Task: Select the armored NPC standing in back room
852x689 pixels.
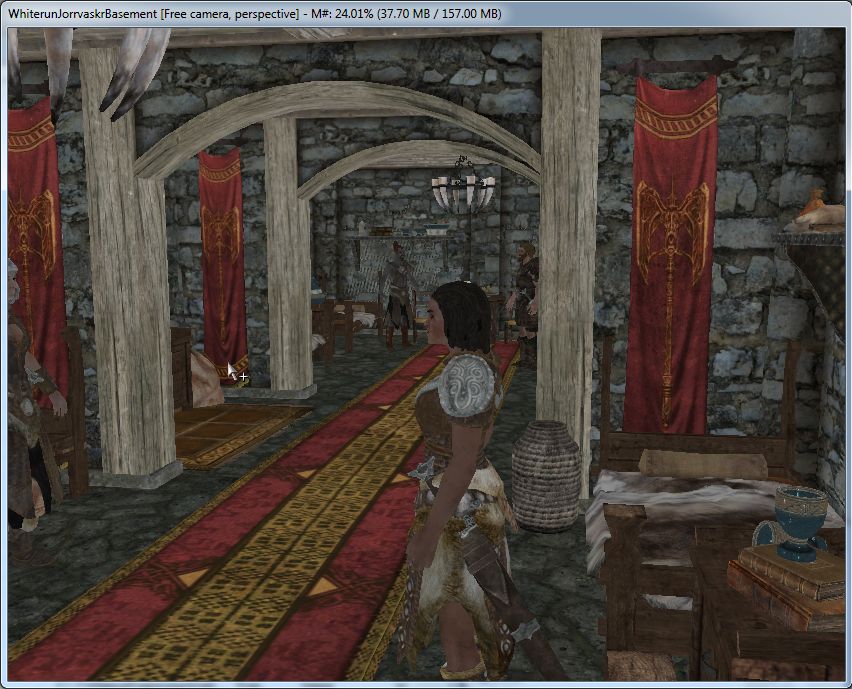Action: [x=398, y=295]
